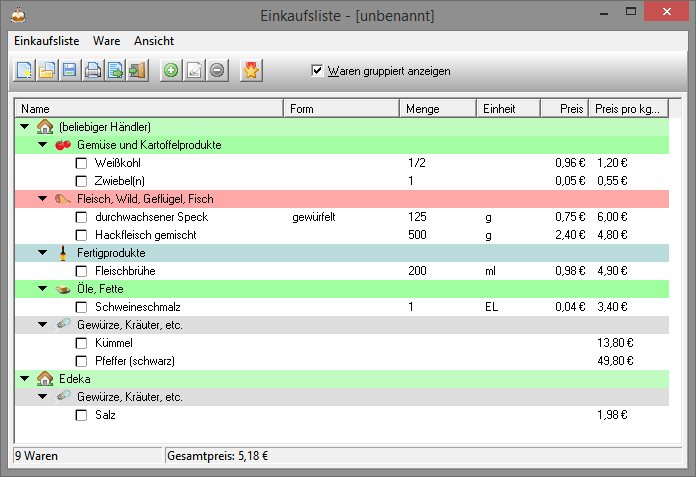Click the new shopping list icon
Image resolution: width=696 pixels, height=477 pixels.
coord(23,70)
